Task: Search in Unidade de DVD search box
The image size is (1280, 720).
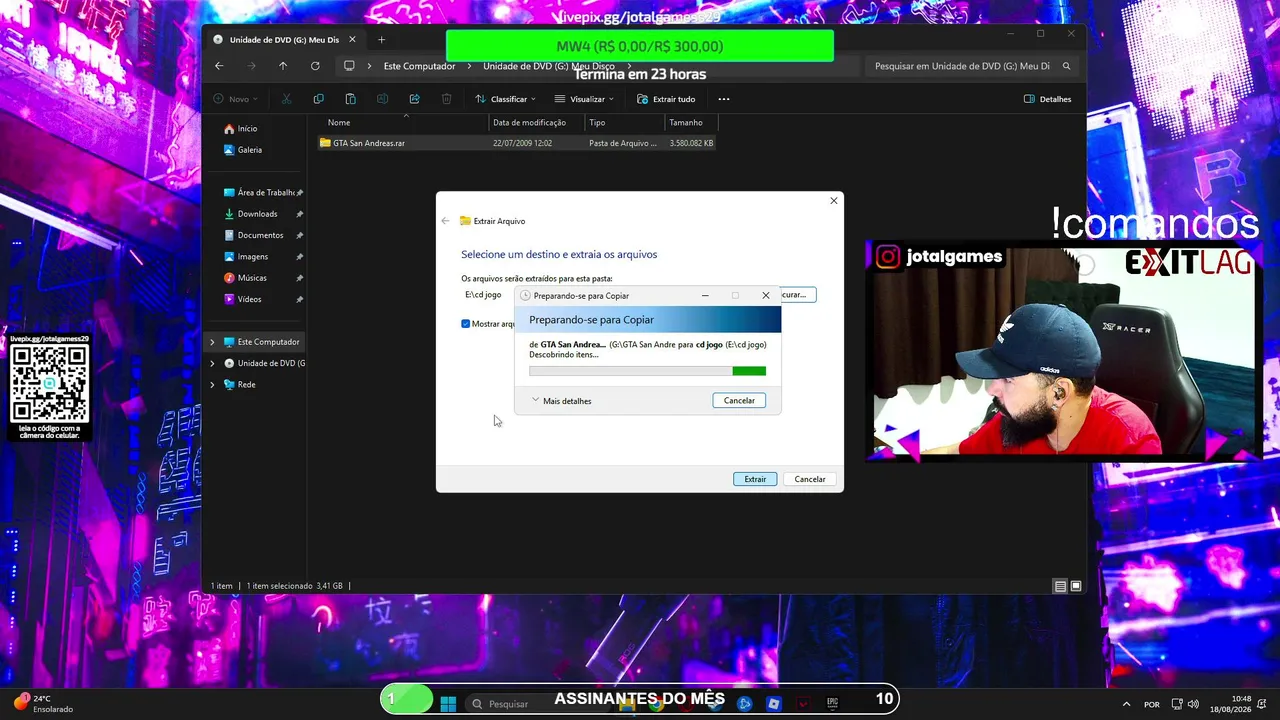Action: 972,66
